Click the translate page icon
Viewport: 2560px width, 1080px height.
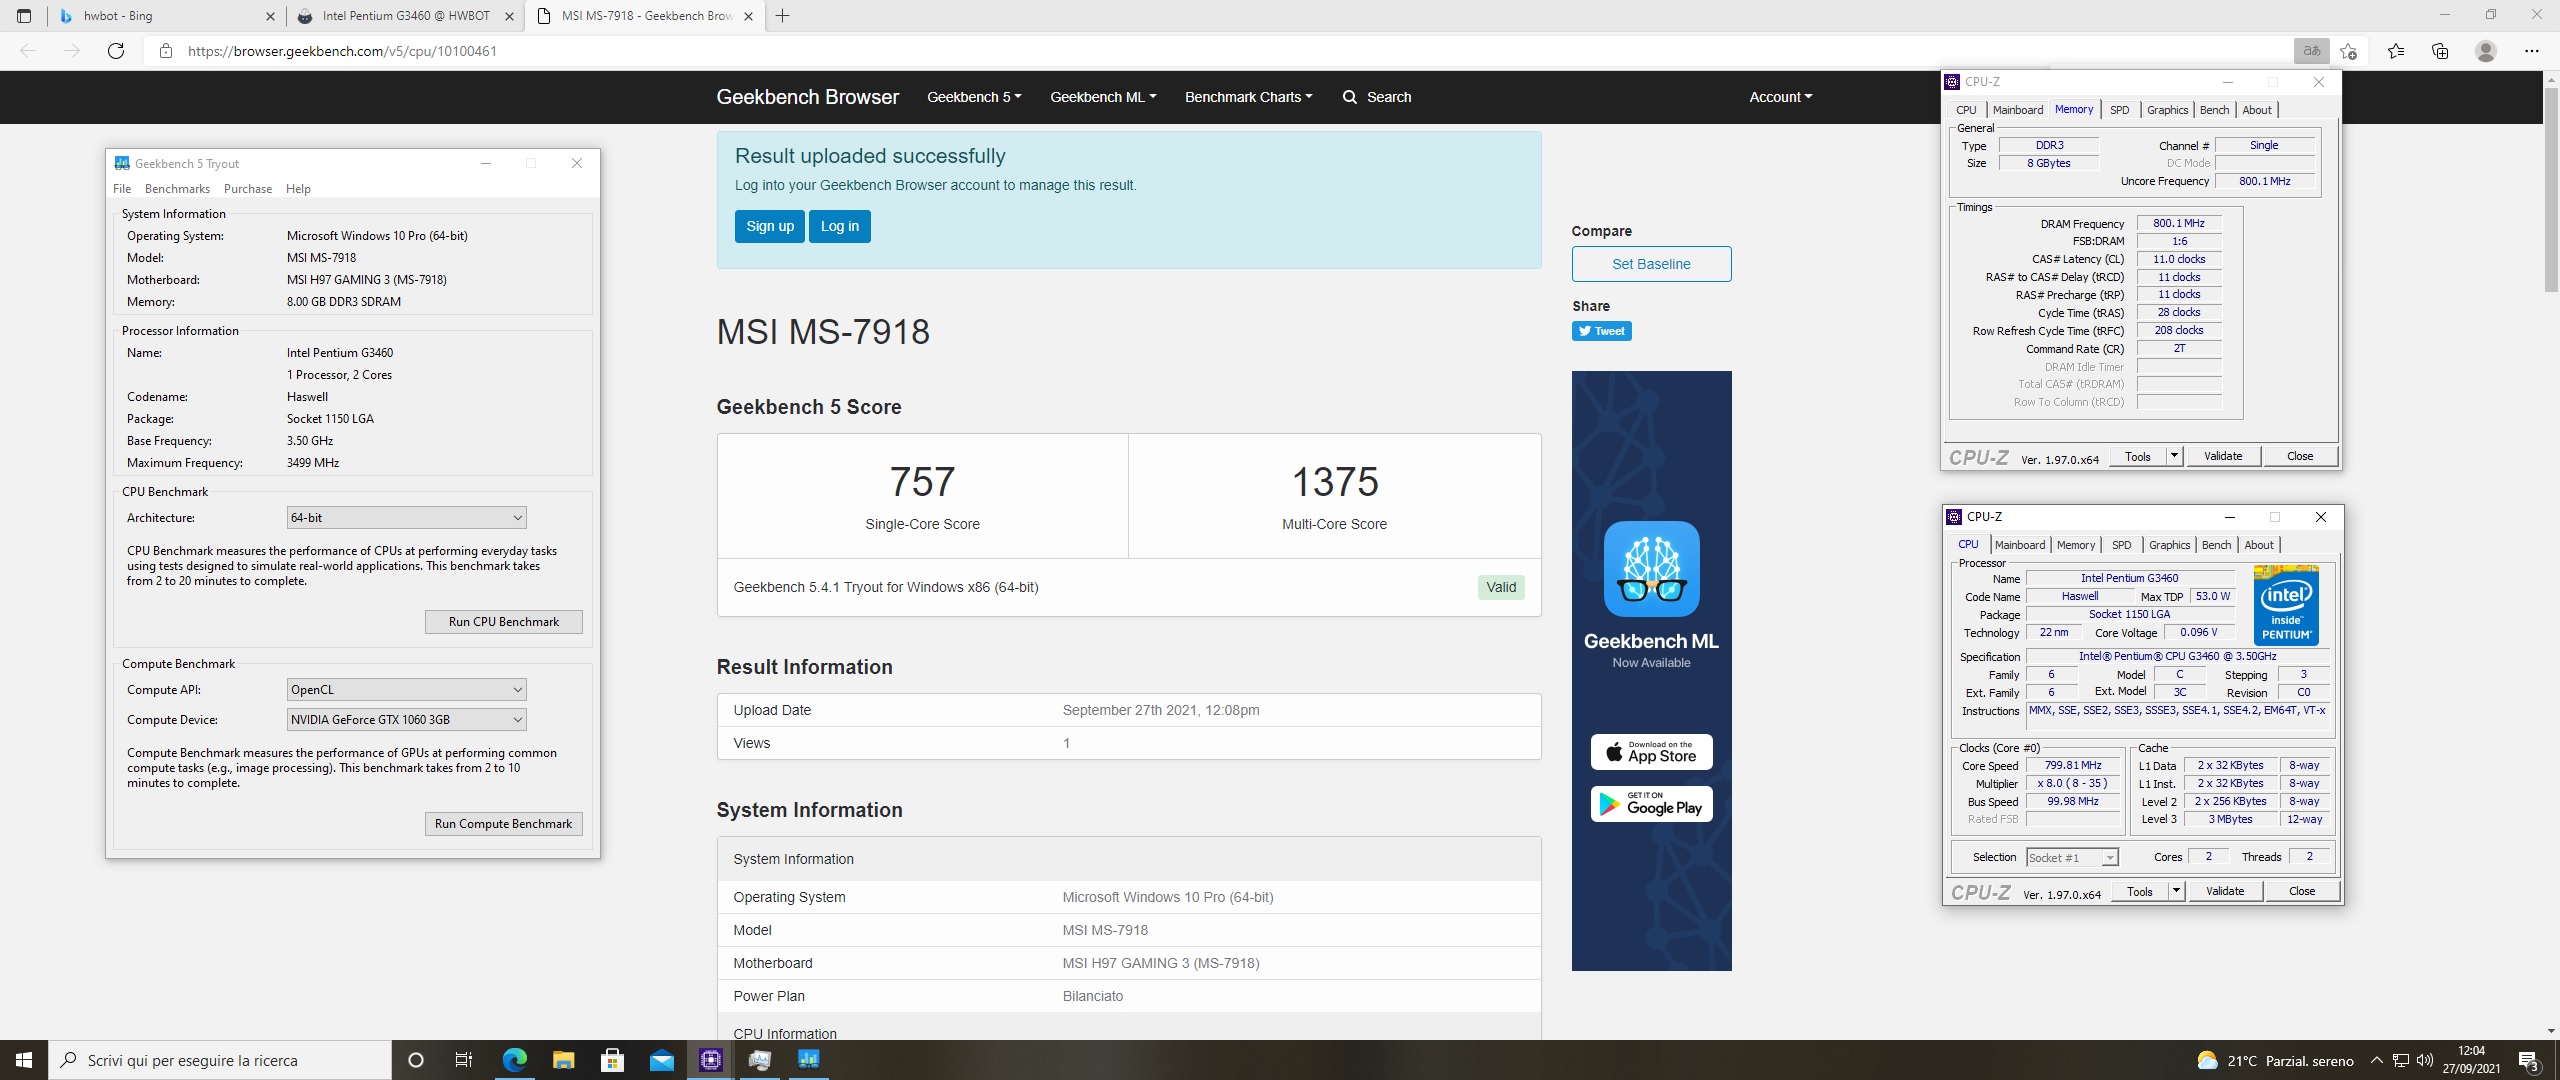pyautogui.click(x=2312, y=51)
